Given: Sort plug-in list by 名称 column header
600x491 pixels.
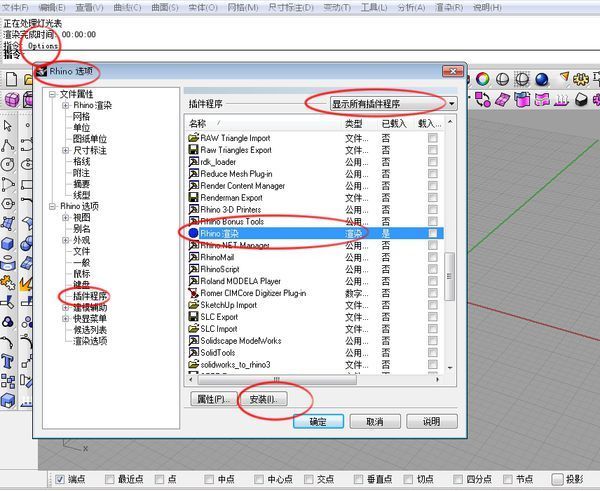Looking at the screenshot, I should 264,124.
